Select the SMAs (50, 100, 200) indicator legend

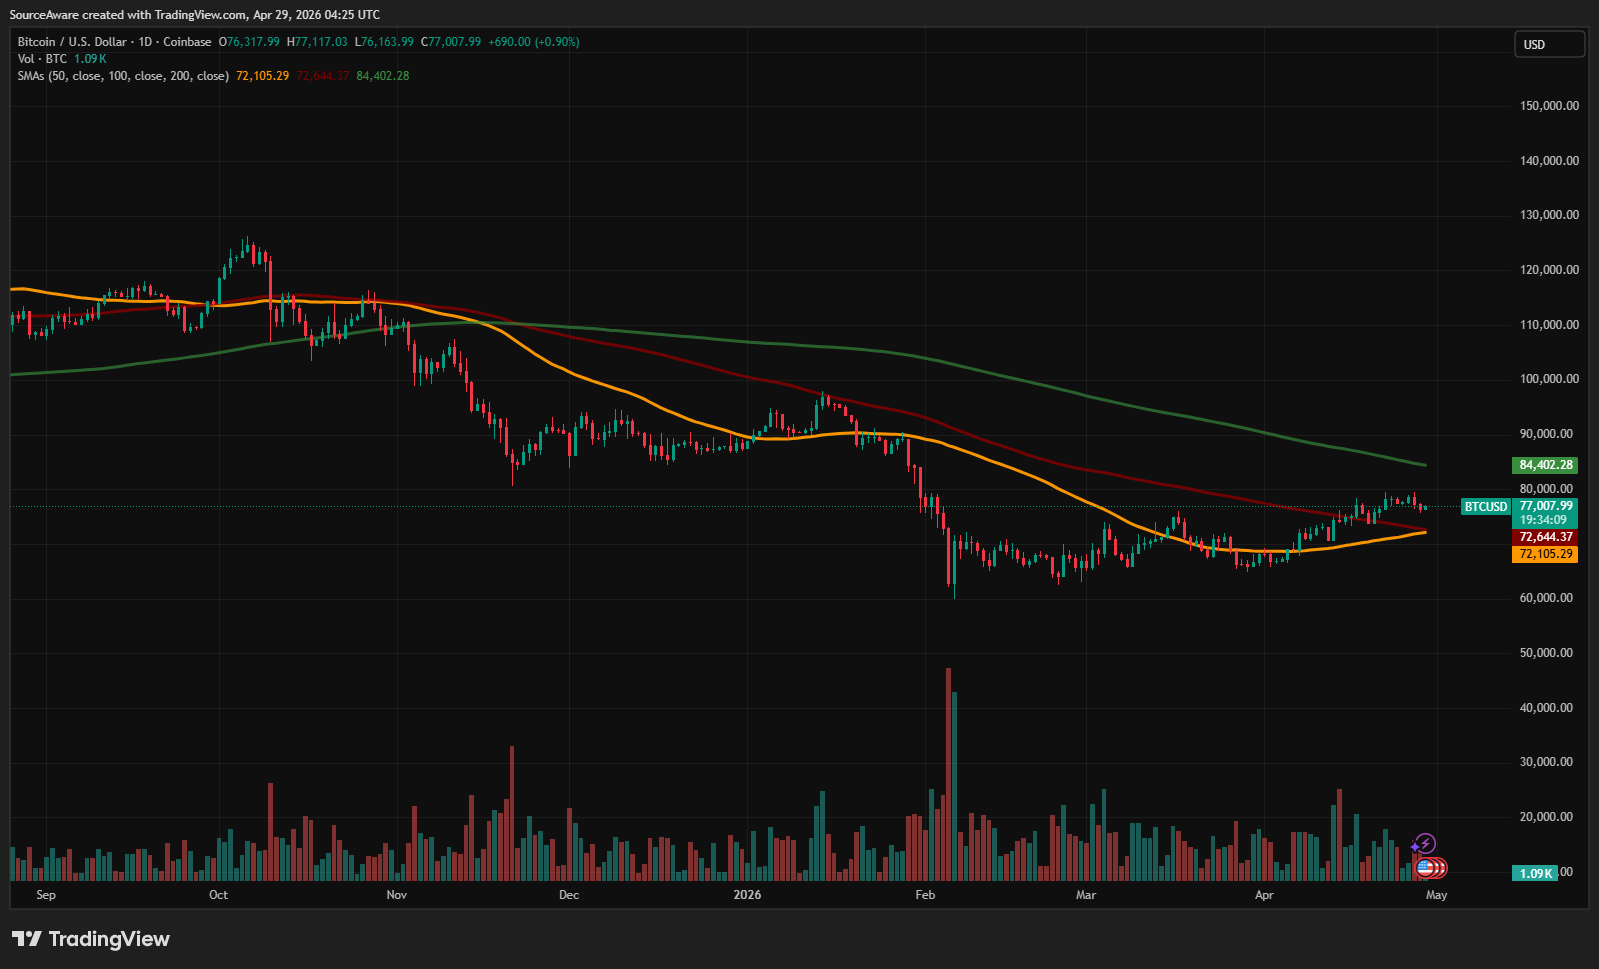123,76
